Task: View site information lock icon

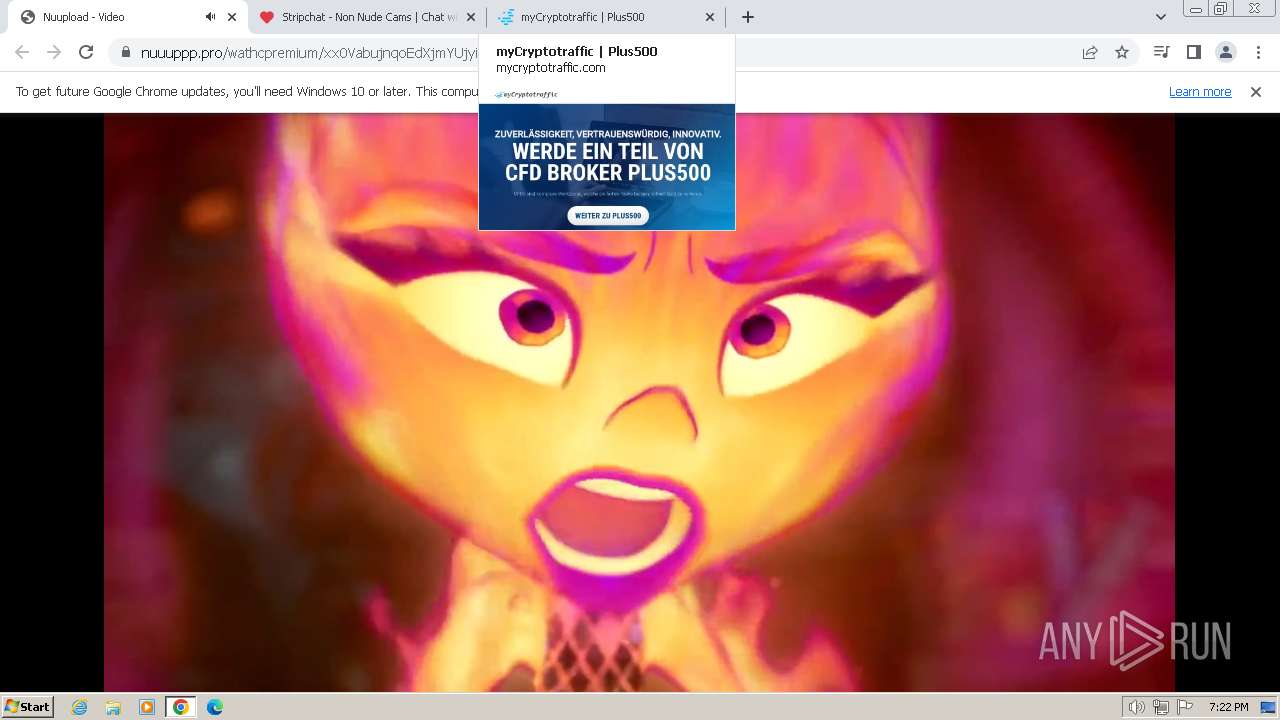Action: pyautogui.click(x=126, y=52)
